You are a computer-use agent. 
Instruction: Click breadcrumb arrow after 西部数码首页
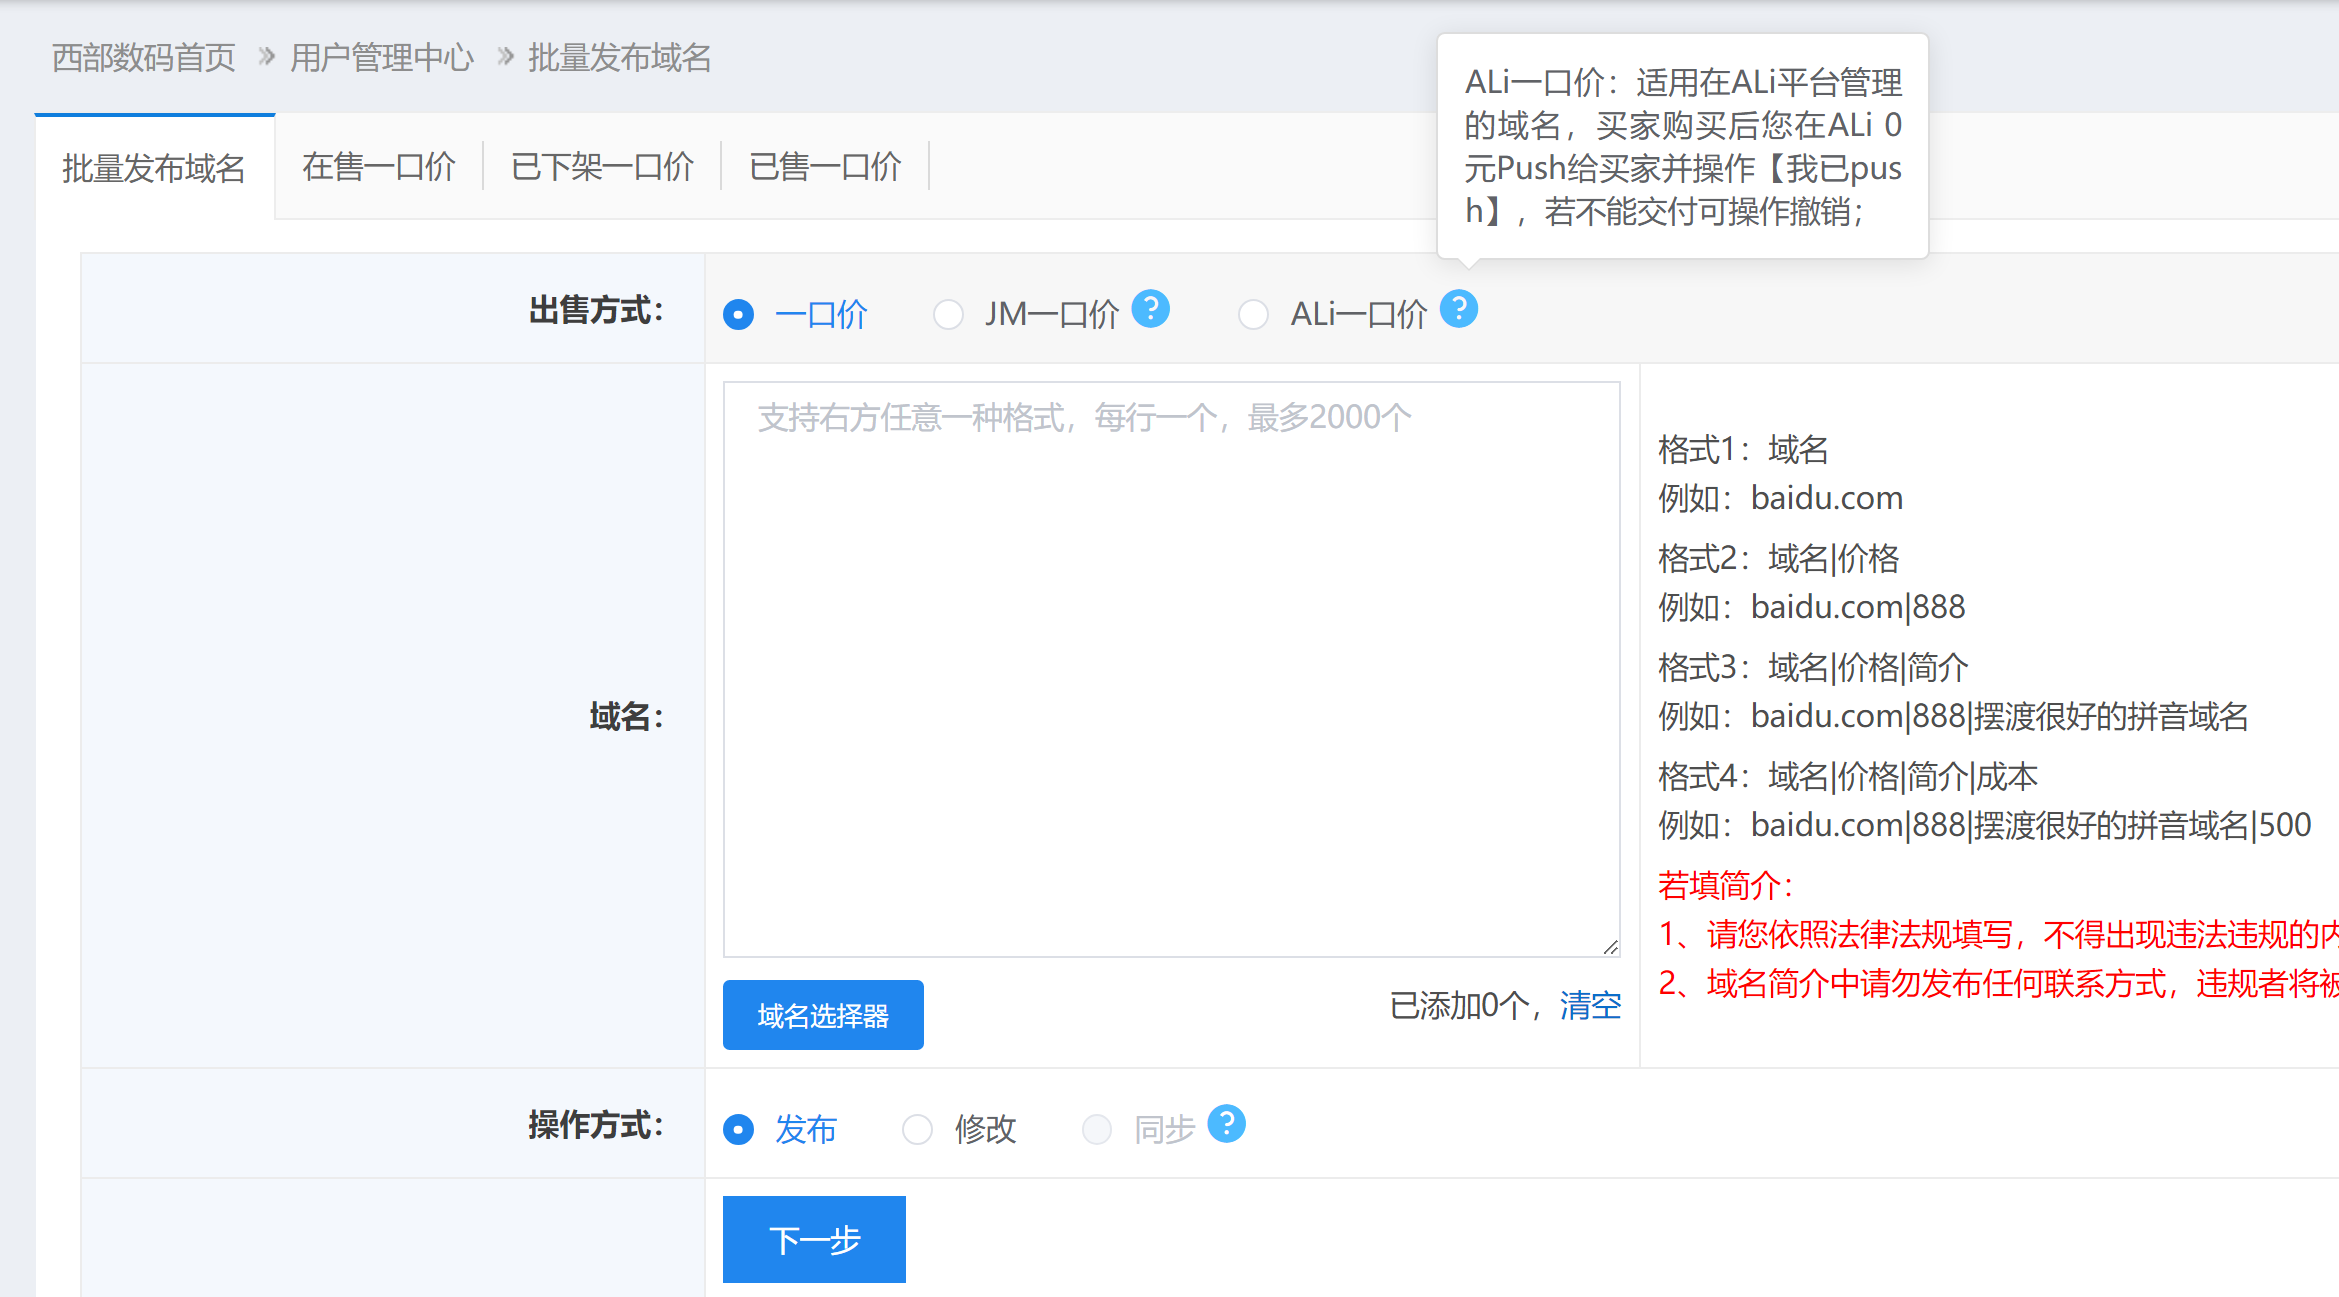click(x=266, y=56)
